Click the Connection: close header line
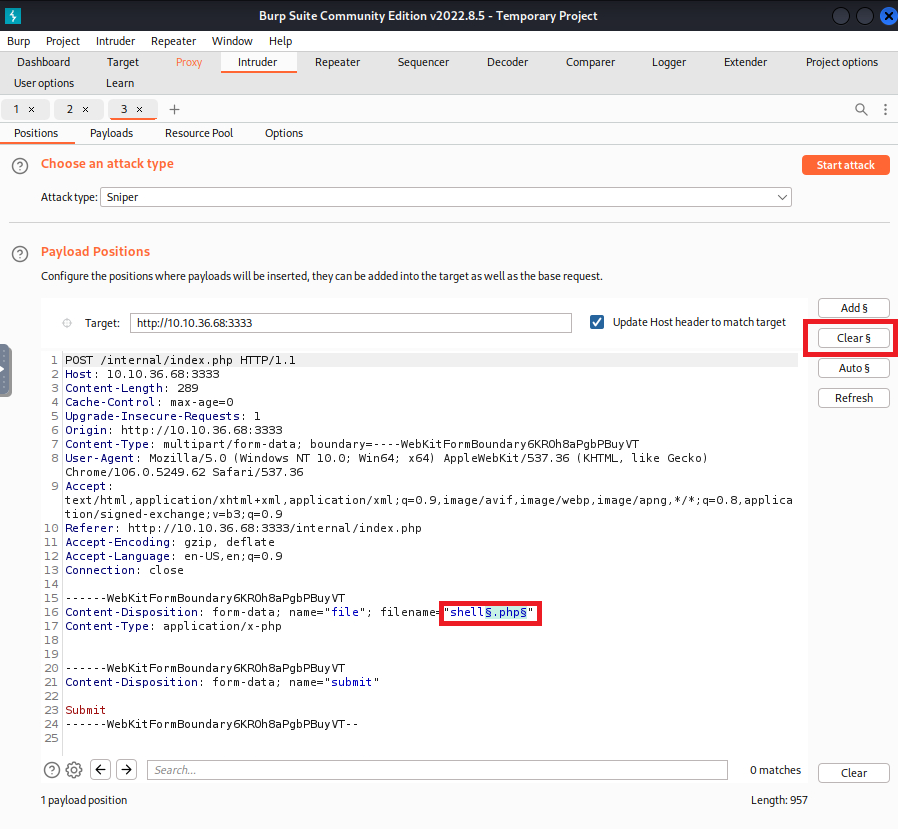Viewport: 898px width, 829px height. click(x=124, y=570)
